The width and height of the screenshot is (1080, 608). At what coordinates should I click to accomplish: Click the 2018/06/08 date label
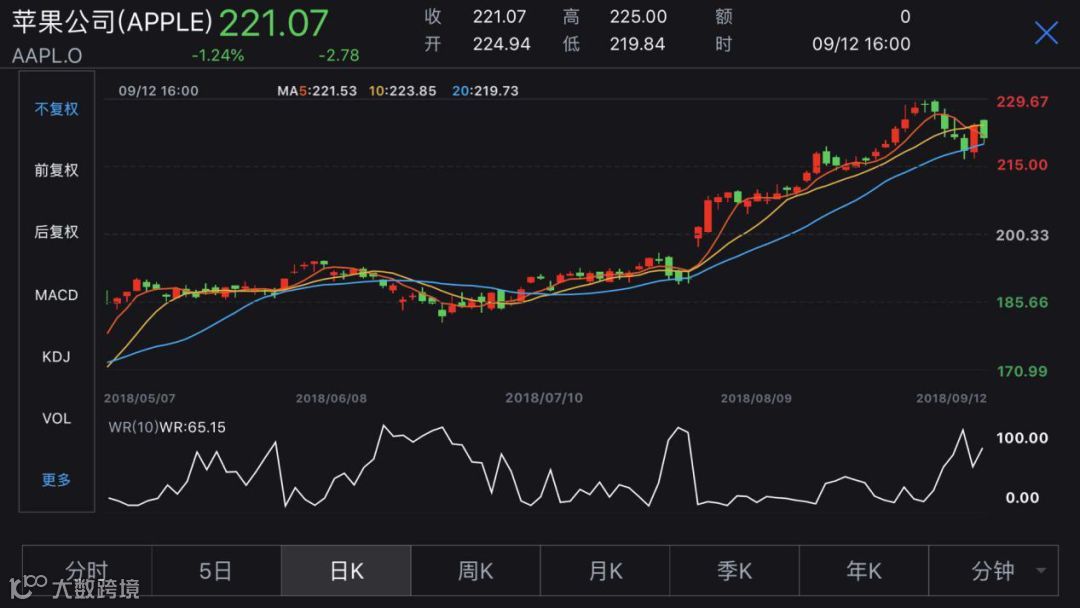coord(331,398)
